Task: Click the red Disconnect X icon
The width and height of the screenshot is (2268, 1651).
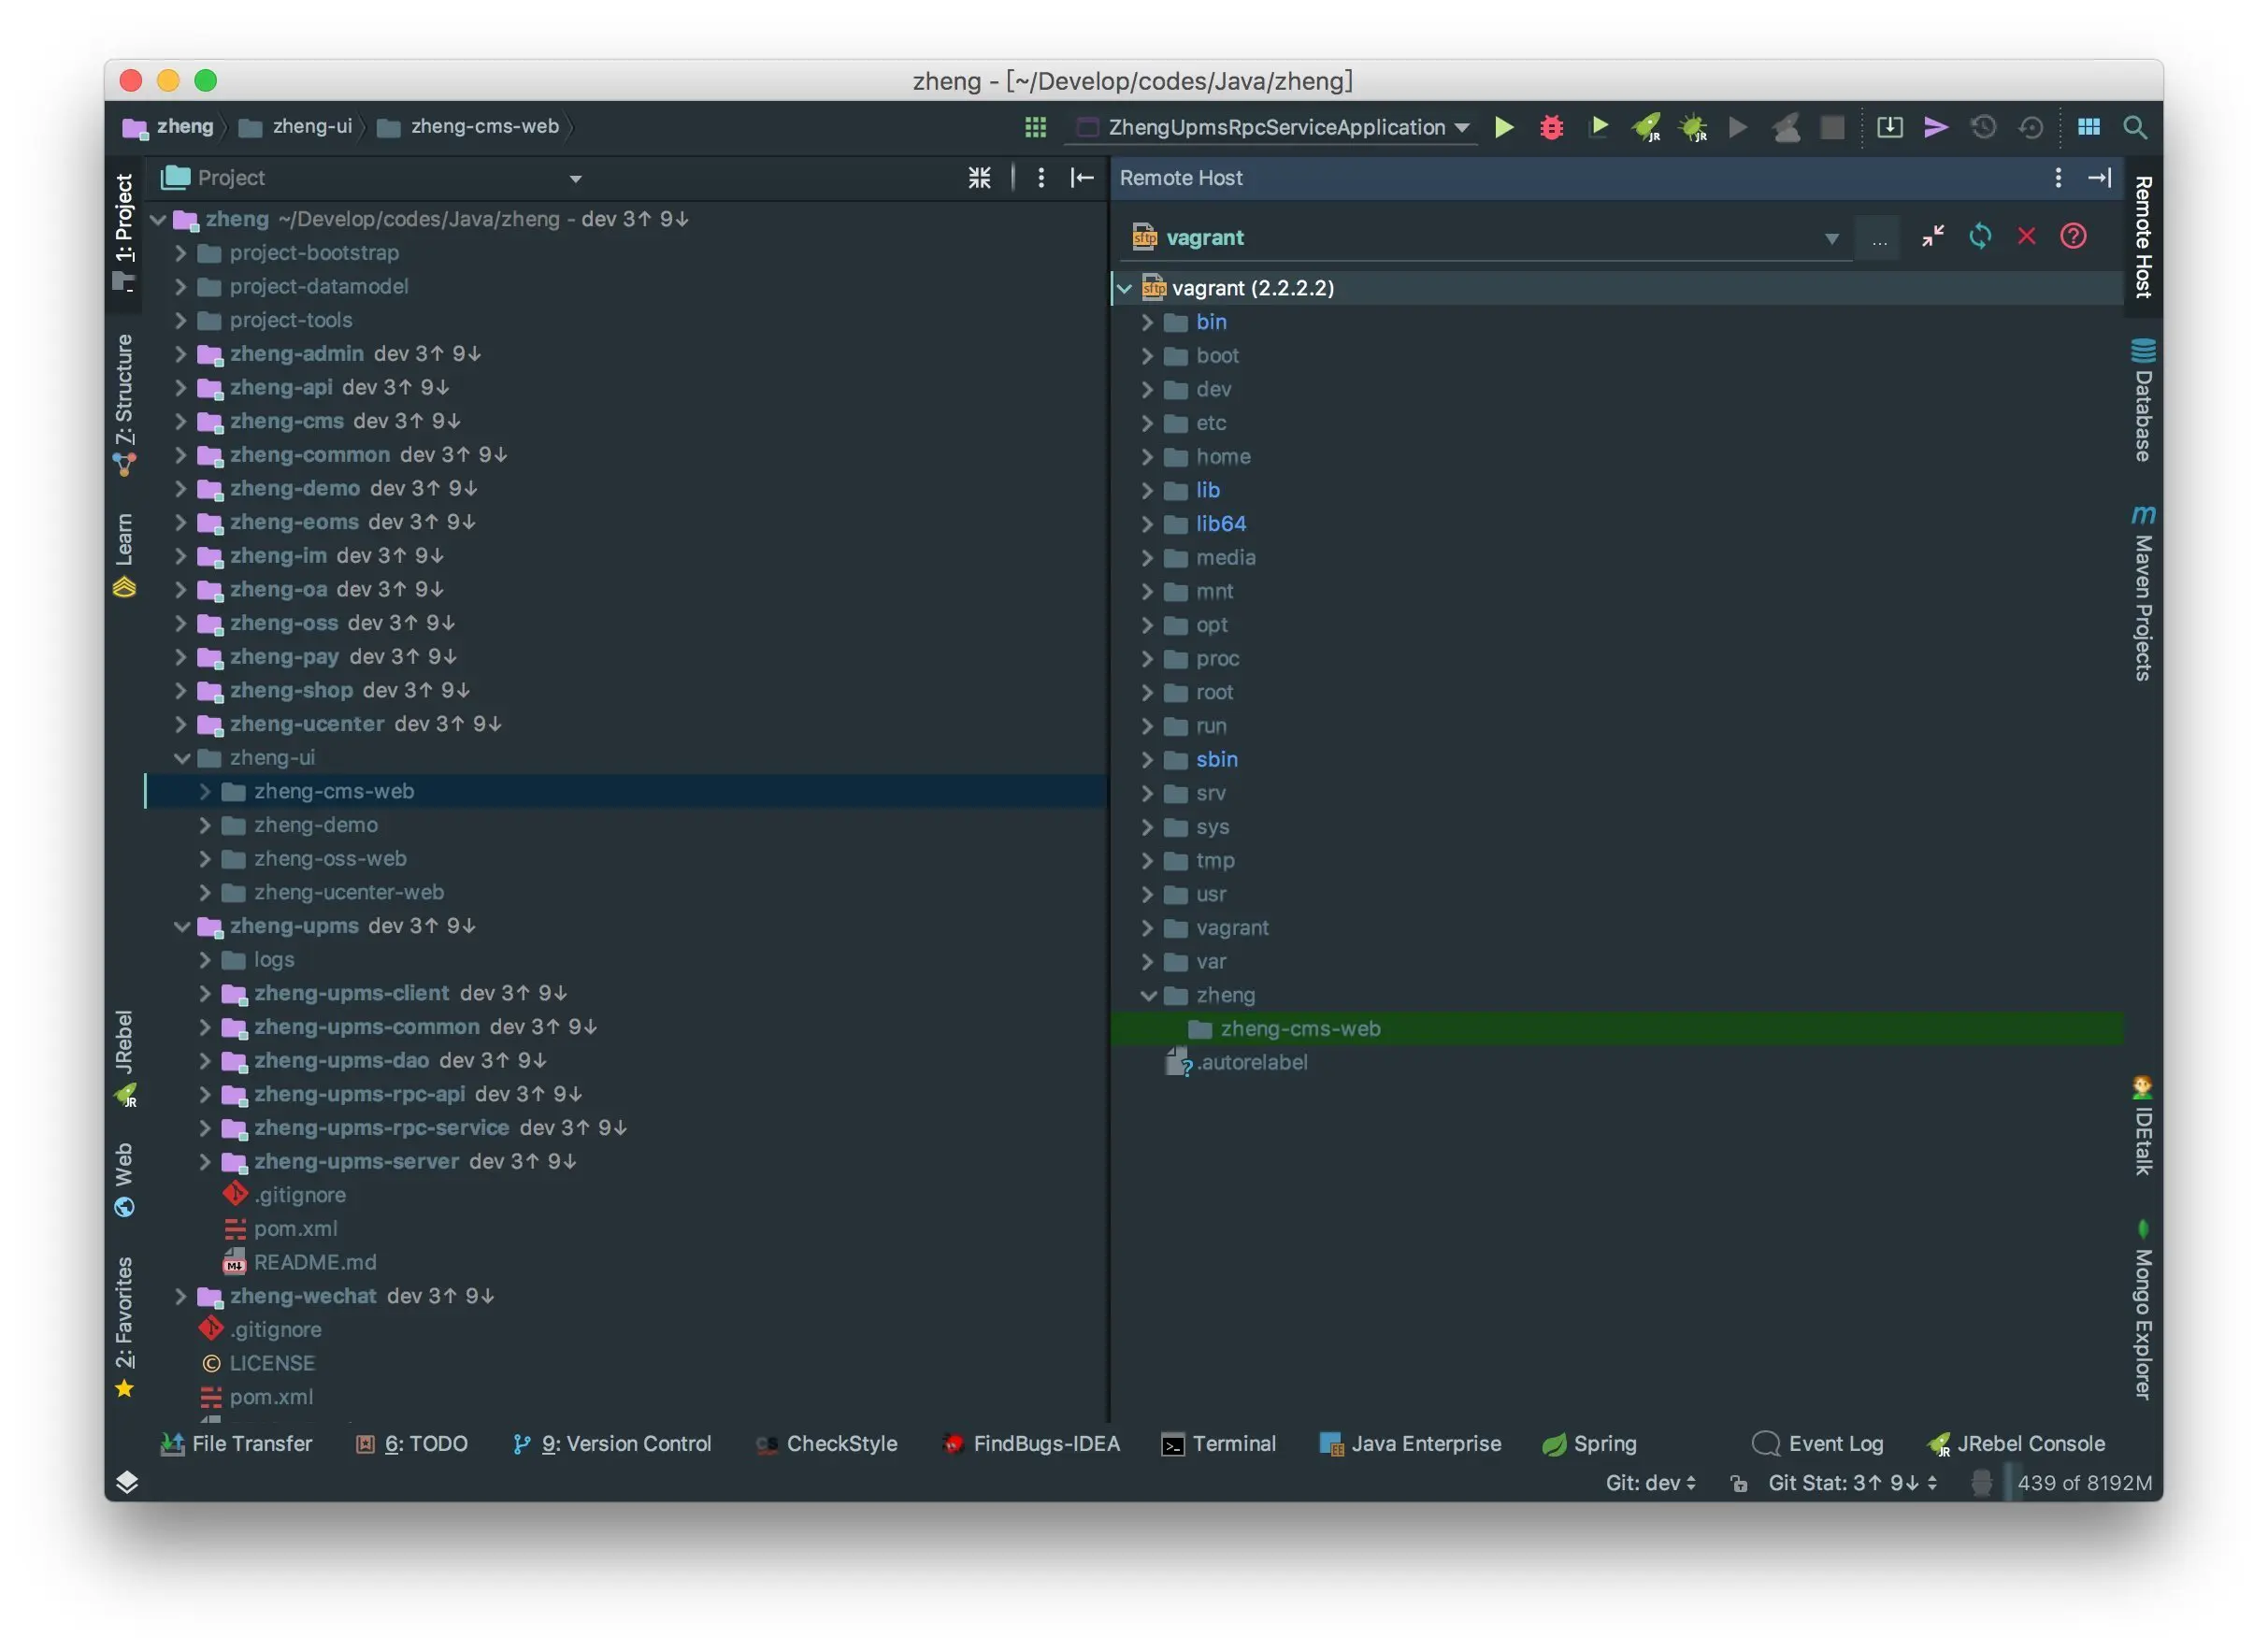Action: pos(2026,236)
